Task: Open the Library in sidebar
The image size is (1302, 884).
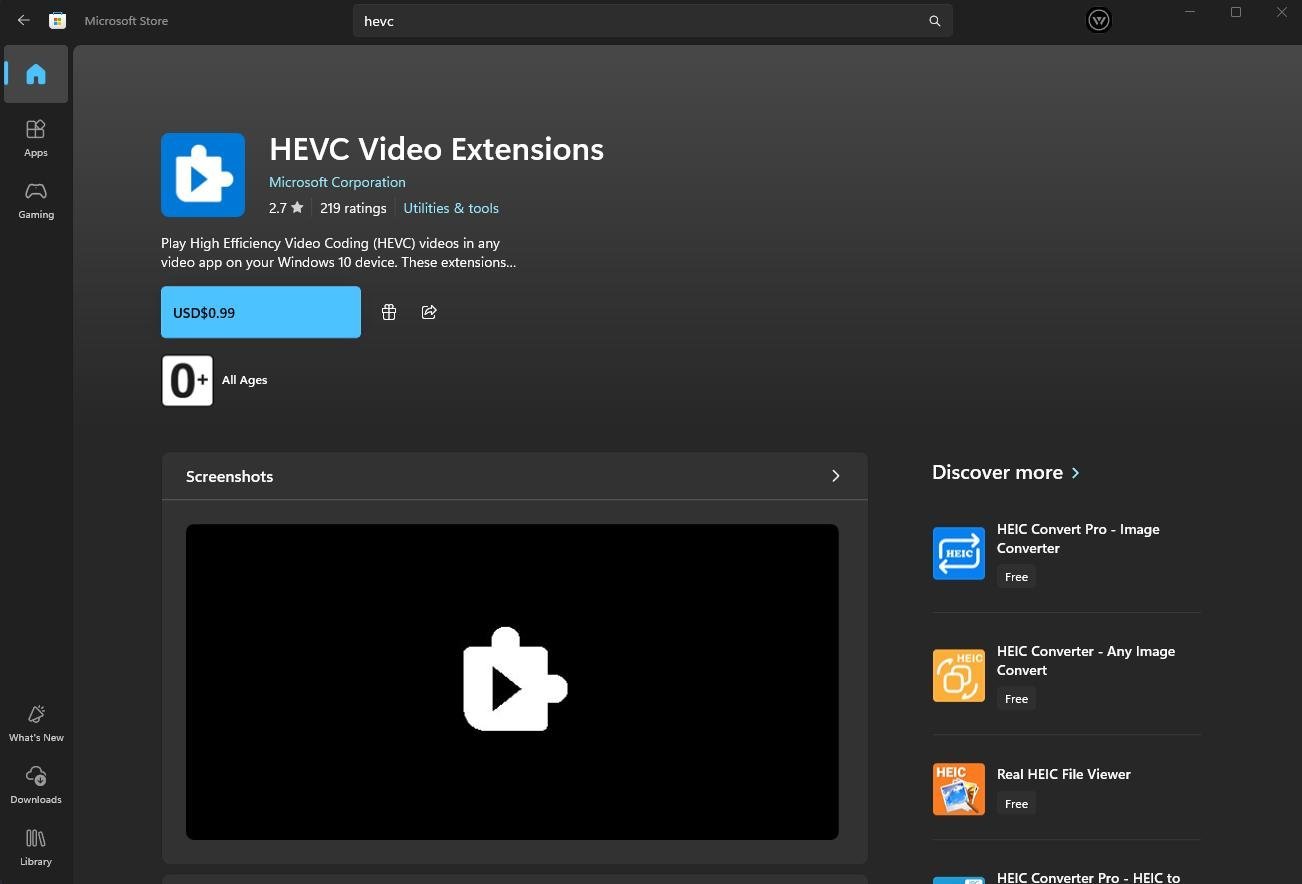Action: tap(36, 847)
